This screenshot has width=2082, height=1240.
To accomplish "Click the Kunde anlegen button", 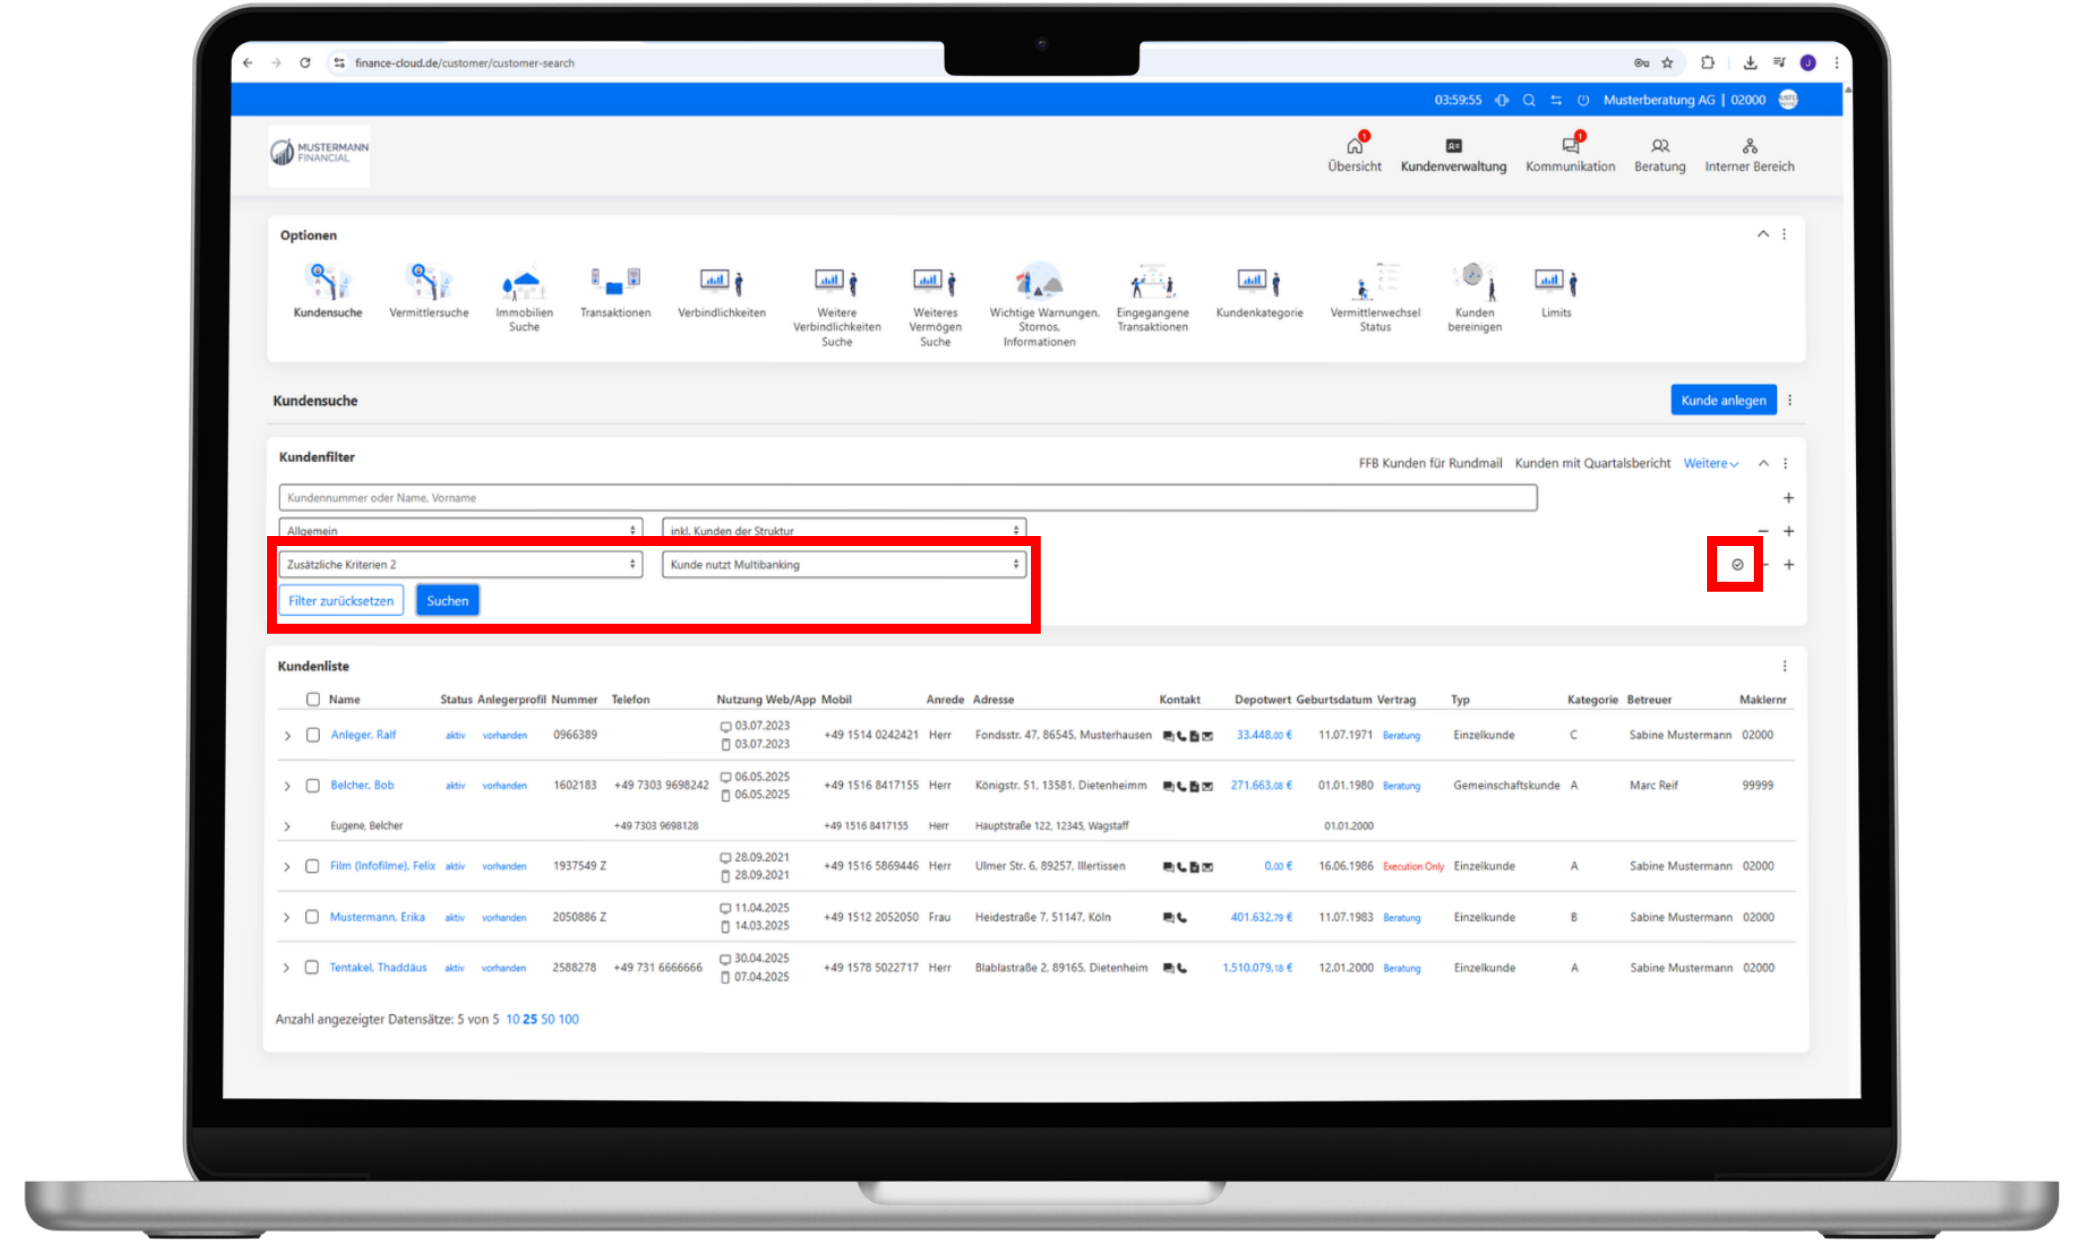I will [1722, 400].
